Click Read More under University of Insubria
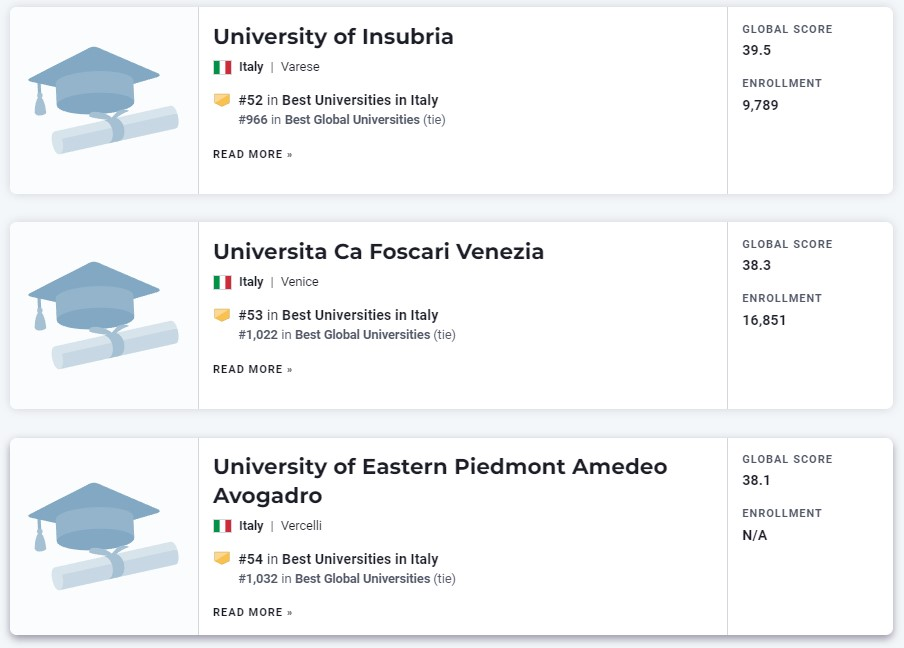This screenshot has width=904, height=648. [x=253, y=155]
